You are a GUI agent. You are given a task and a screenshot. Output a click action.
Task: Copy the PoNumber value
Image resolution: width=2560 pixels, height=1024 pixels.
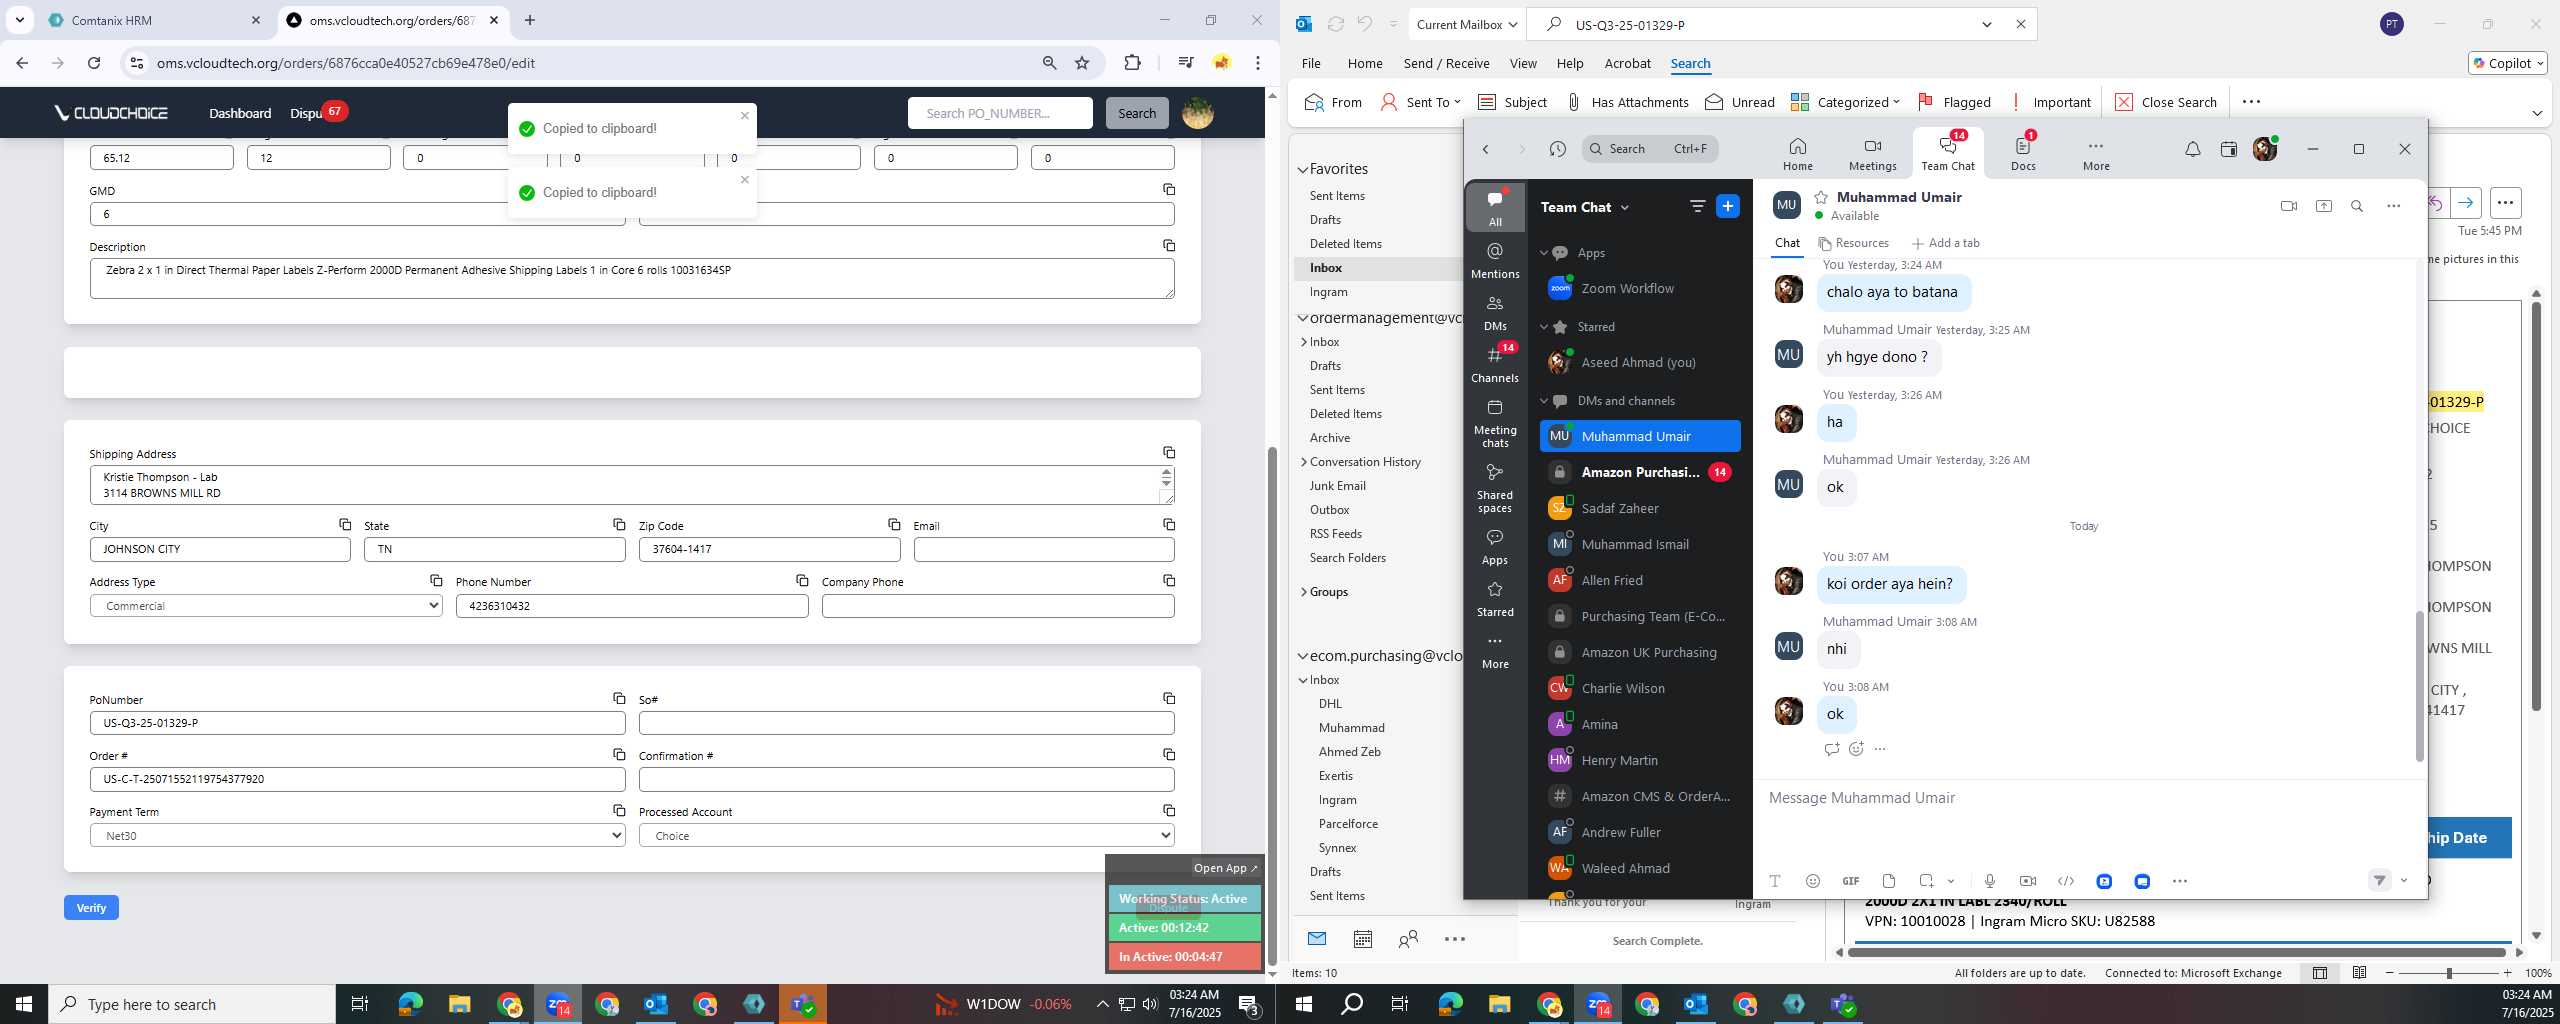pyautogui.click(x=618, y=698)
